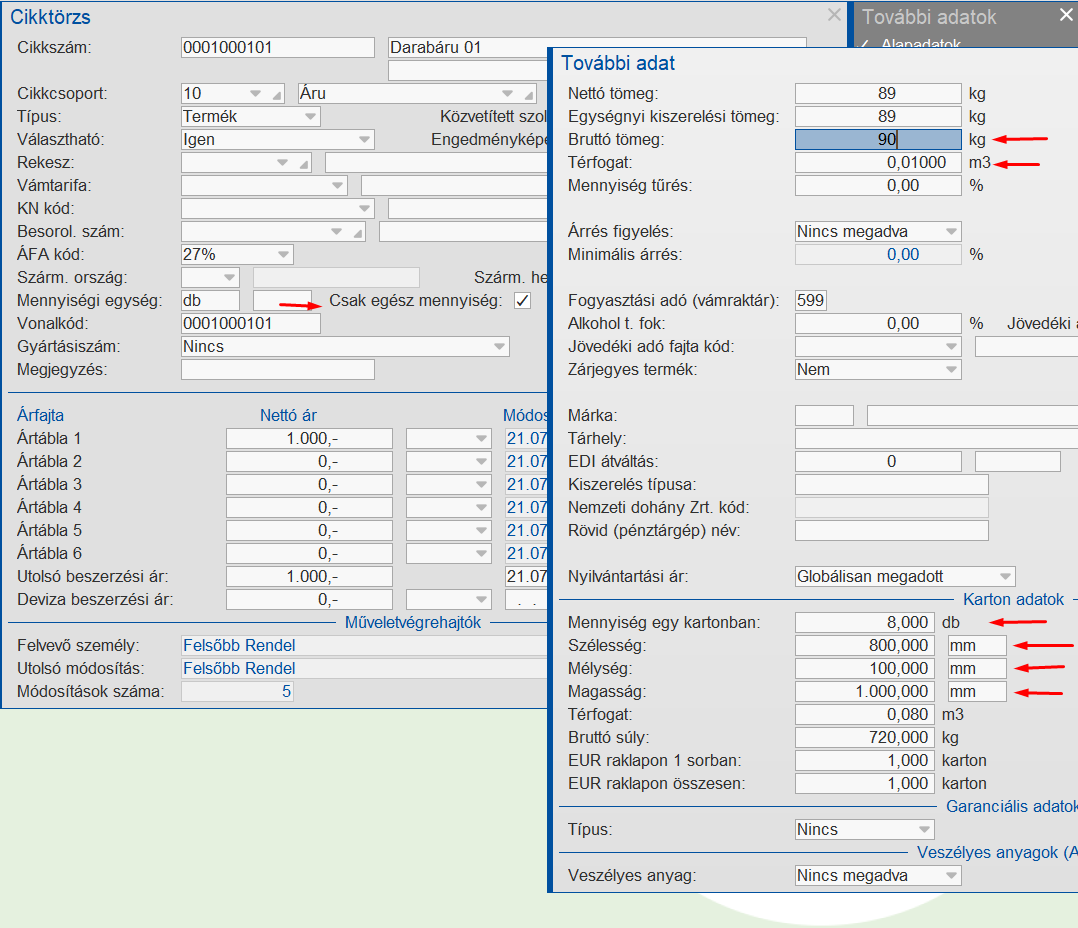Open the Árrés figyelés dropdown
The image size is (1078, 928).
pos(950,232)
